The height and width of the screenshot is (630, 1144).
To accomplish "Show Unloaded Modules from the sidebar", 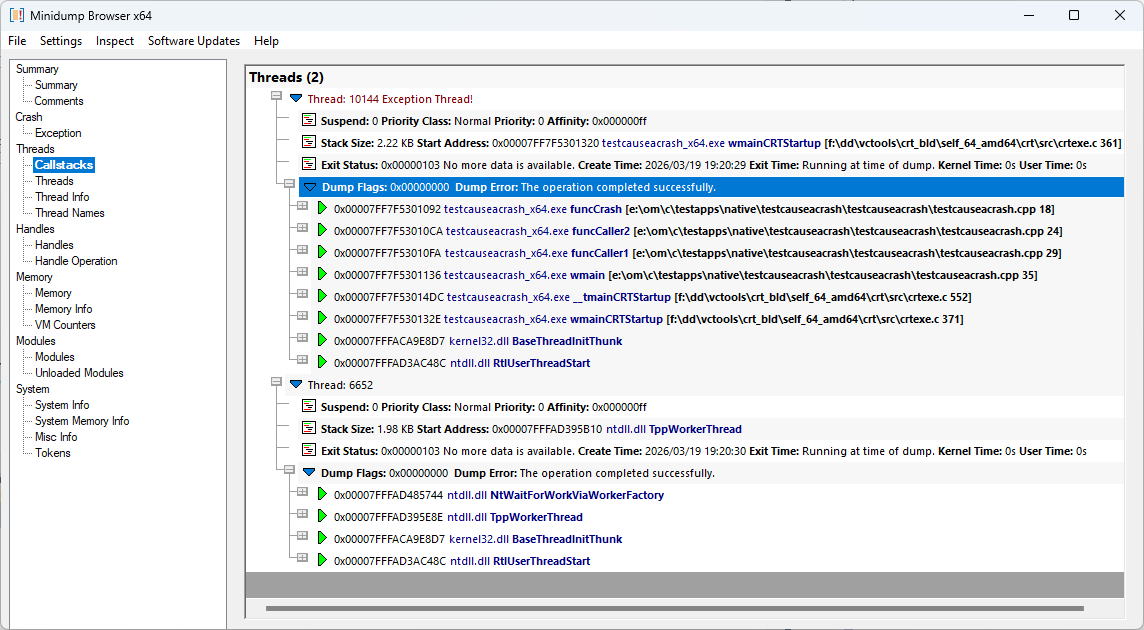I will click(x=79, y=373).
